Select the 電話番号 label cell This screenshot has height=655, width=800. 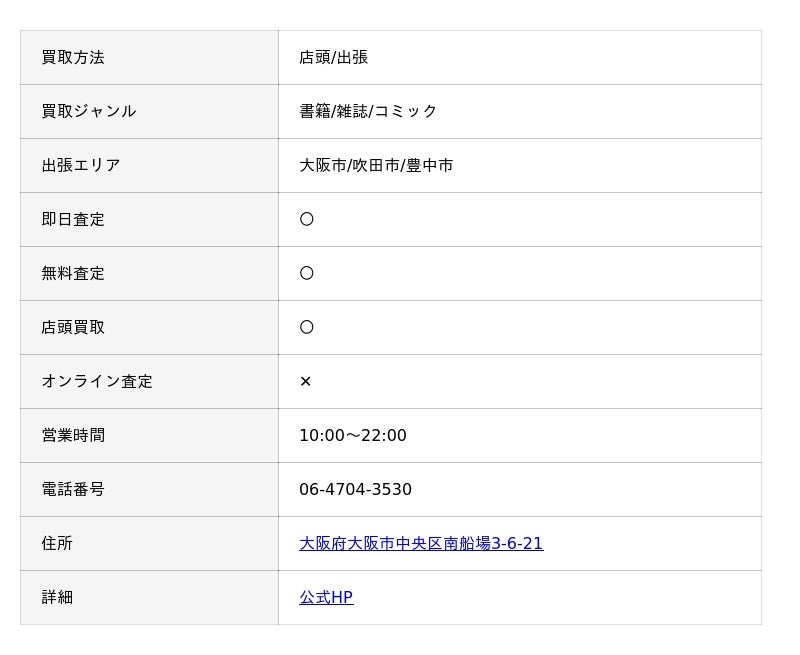[149, 490]
